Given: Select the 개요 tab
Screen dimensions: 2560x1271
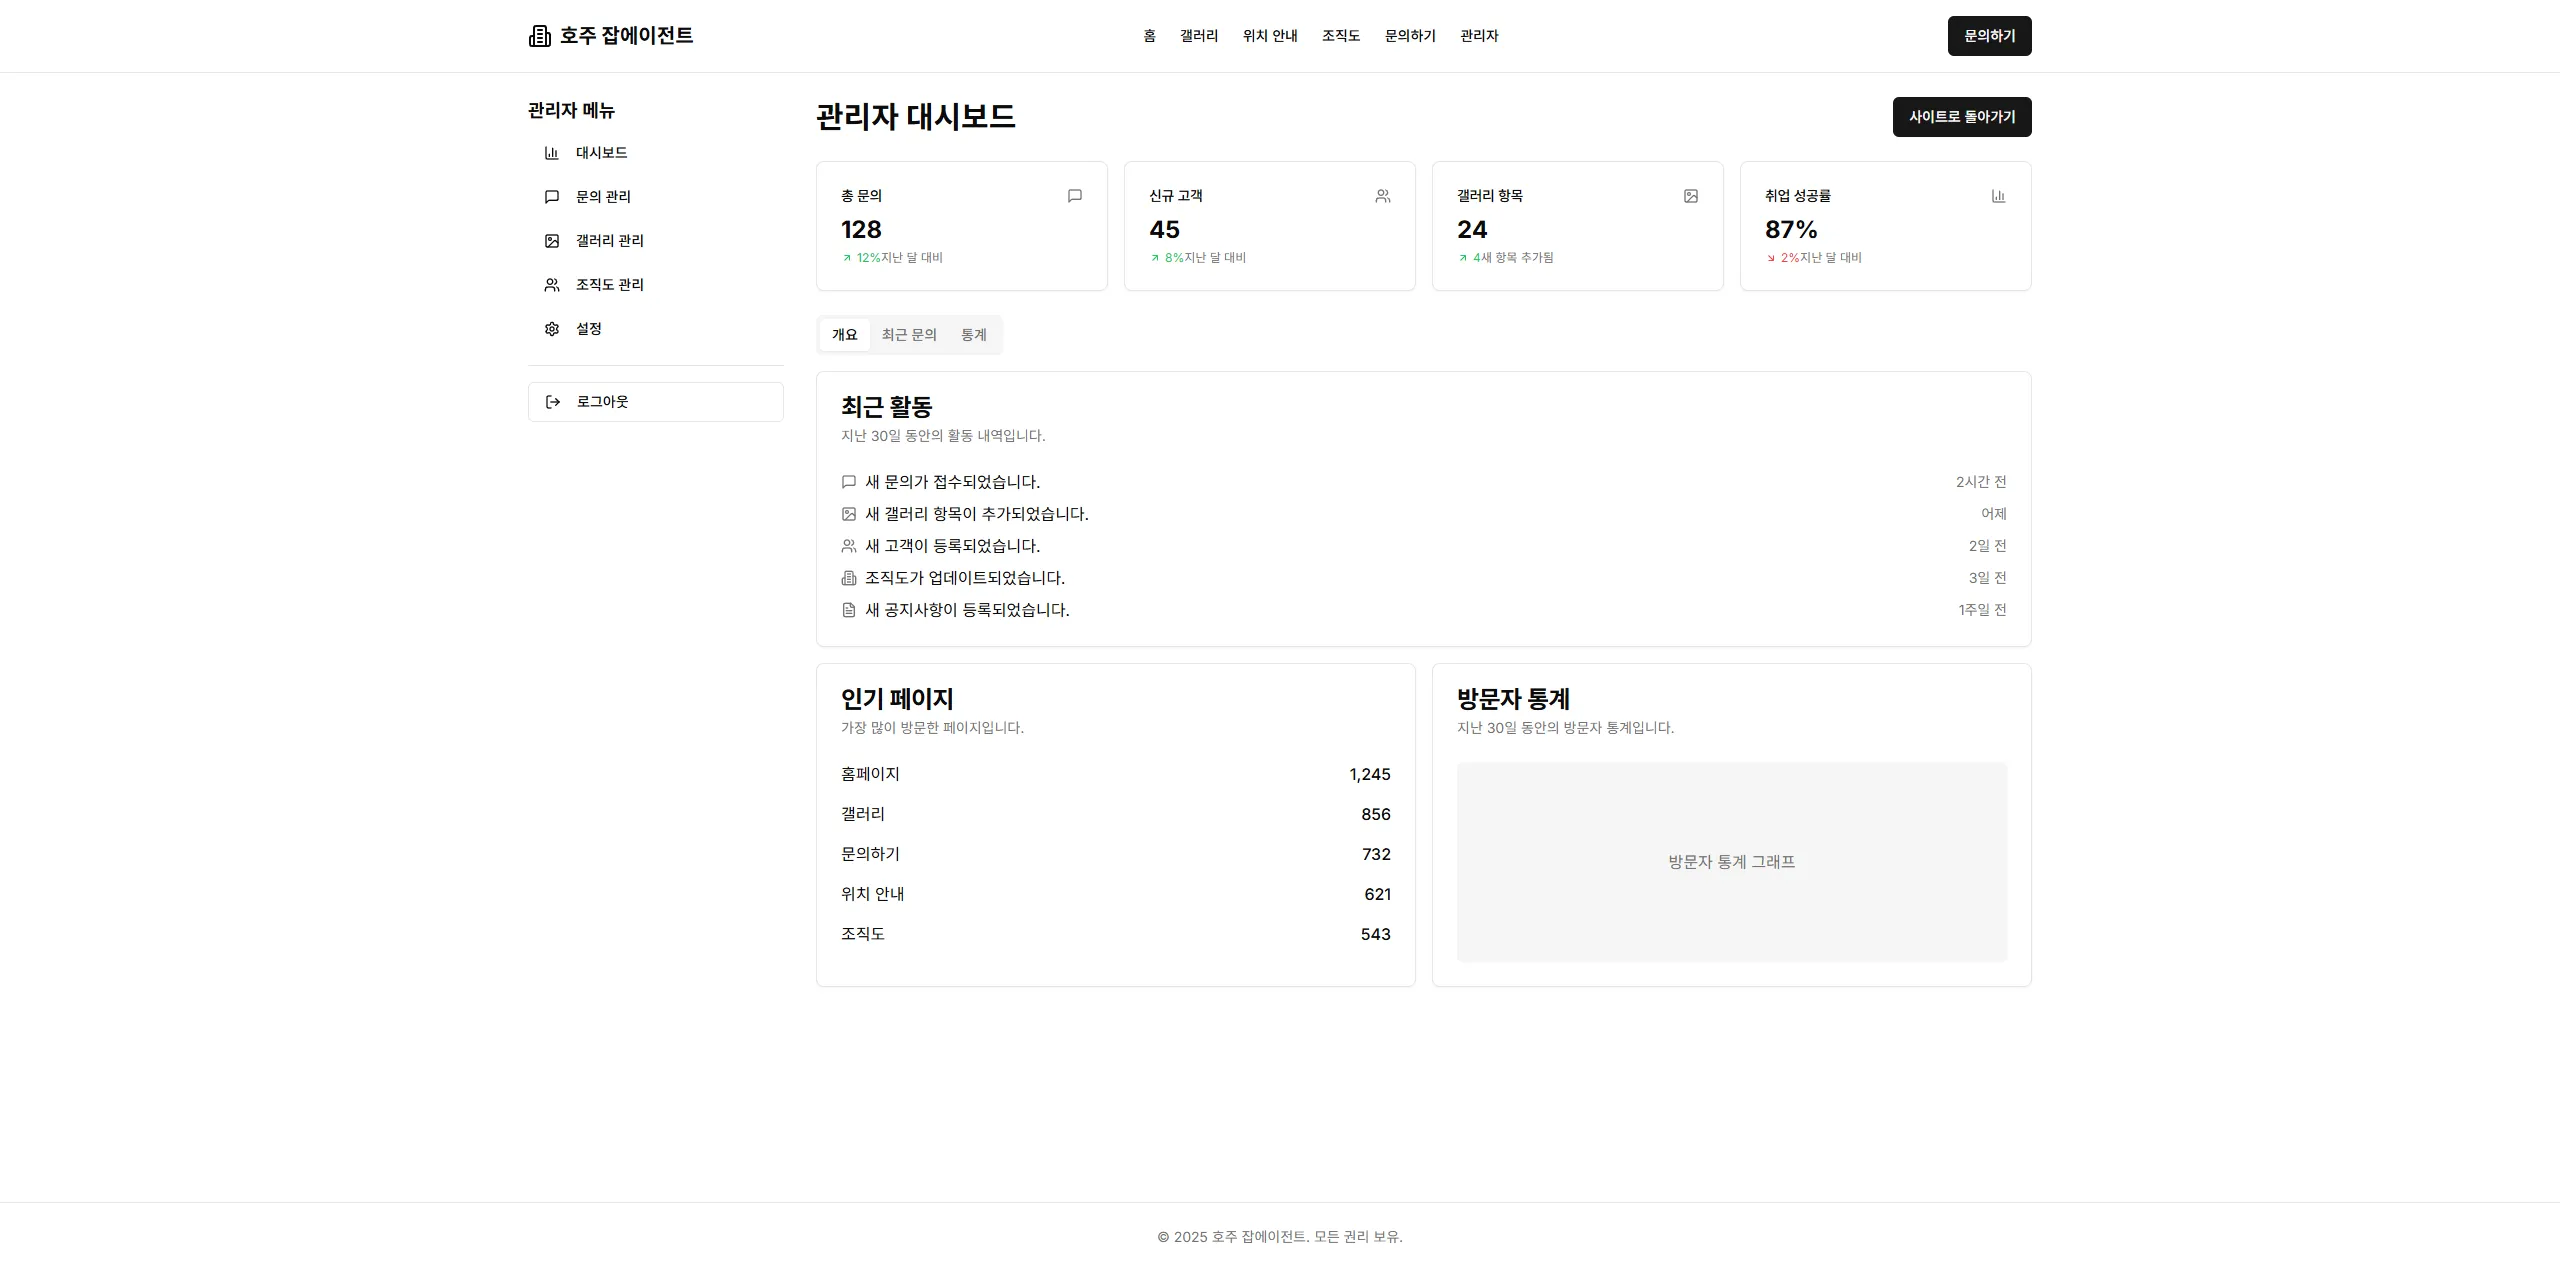Looking at the screenshot, I should coord(845,335).
